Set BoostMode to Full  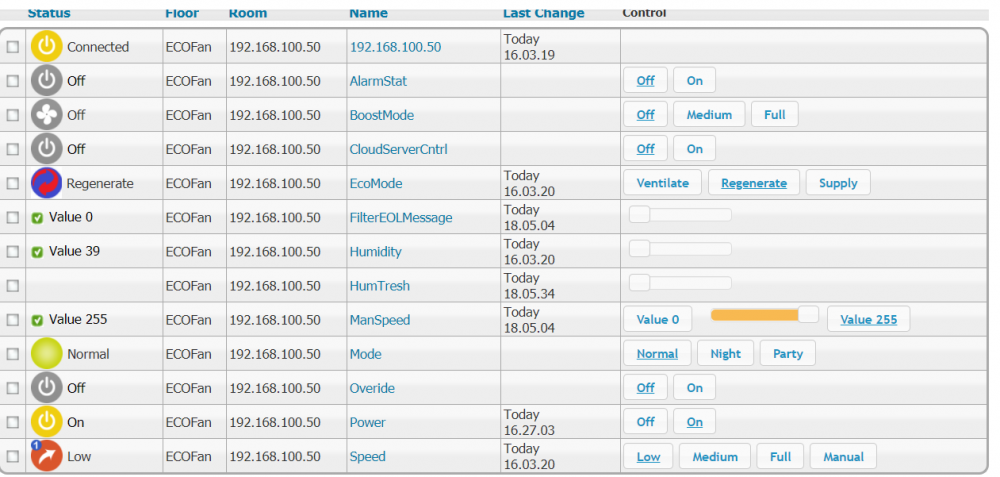(774, 115)
